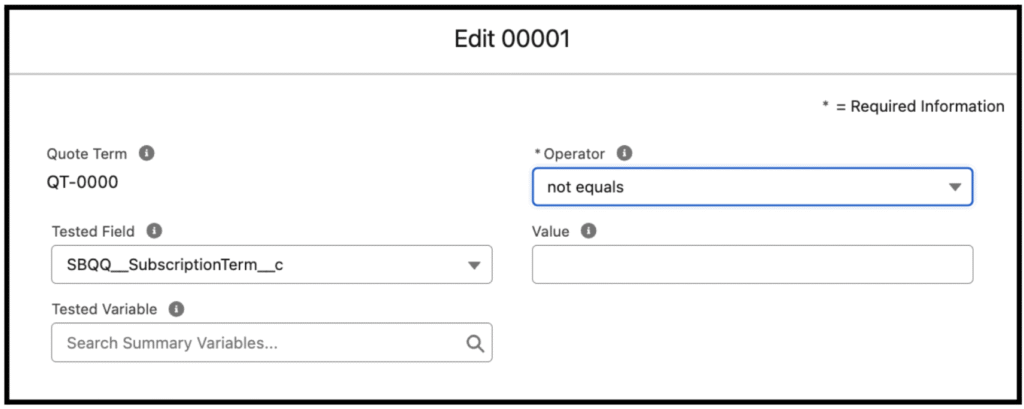Show the Tested Variable info tooltip
The width and height of the screenshot is (1024, 409).
coord(176,309)
